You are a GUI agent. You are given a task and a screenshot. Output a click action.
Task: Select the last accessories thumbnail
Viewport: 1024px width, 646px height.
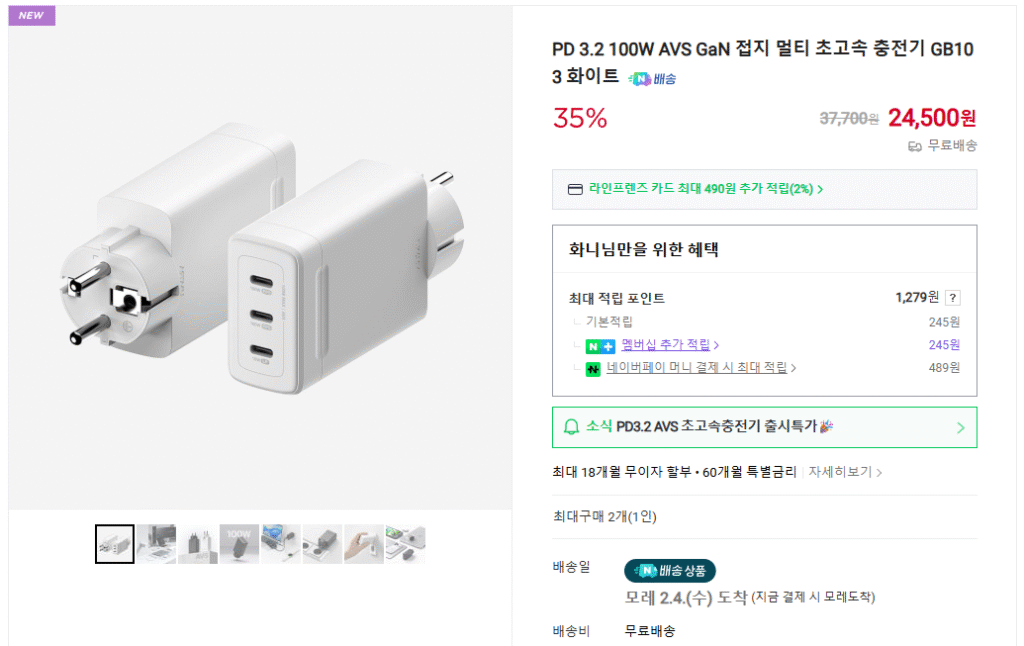pyautogui.click(x=406, y=543)
